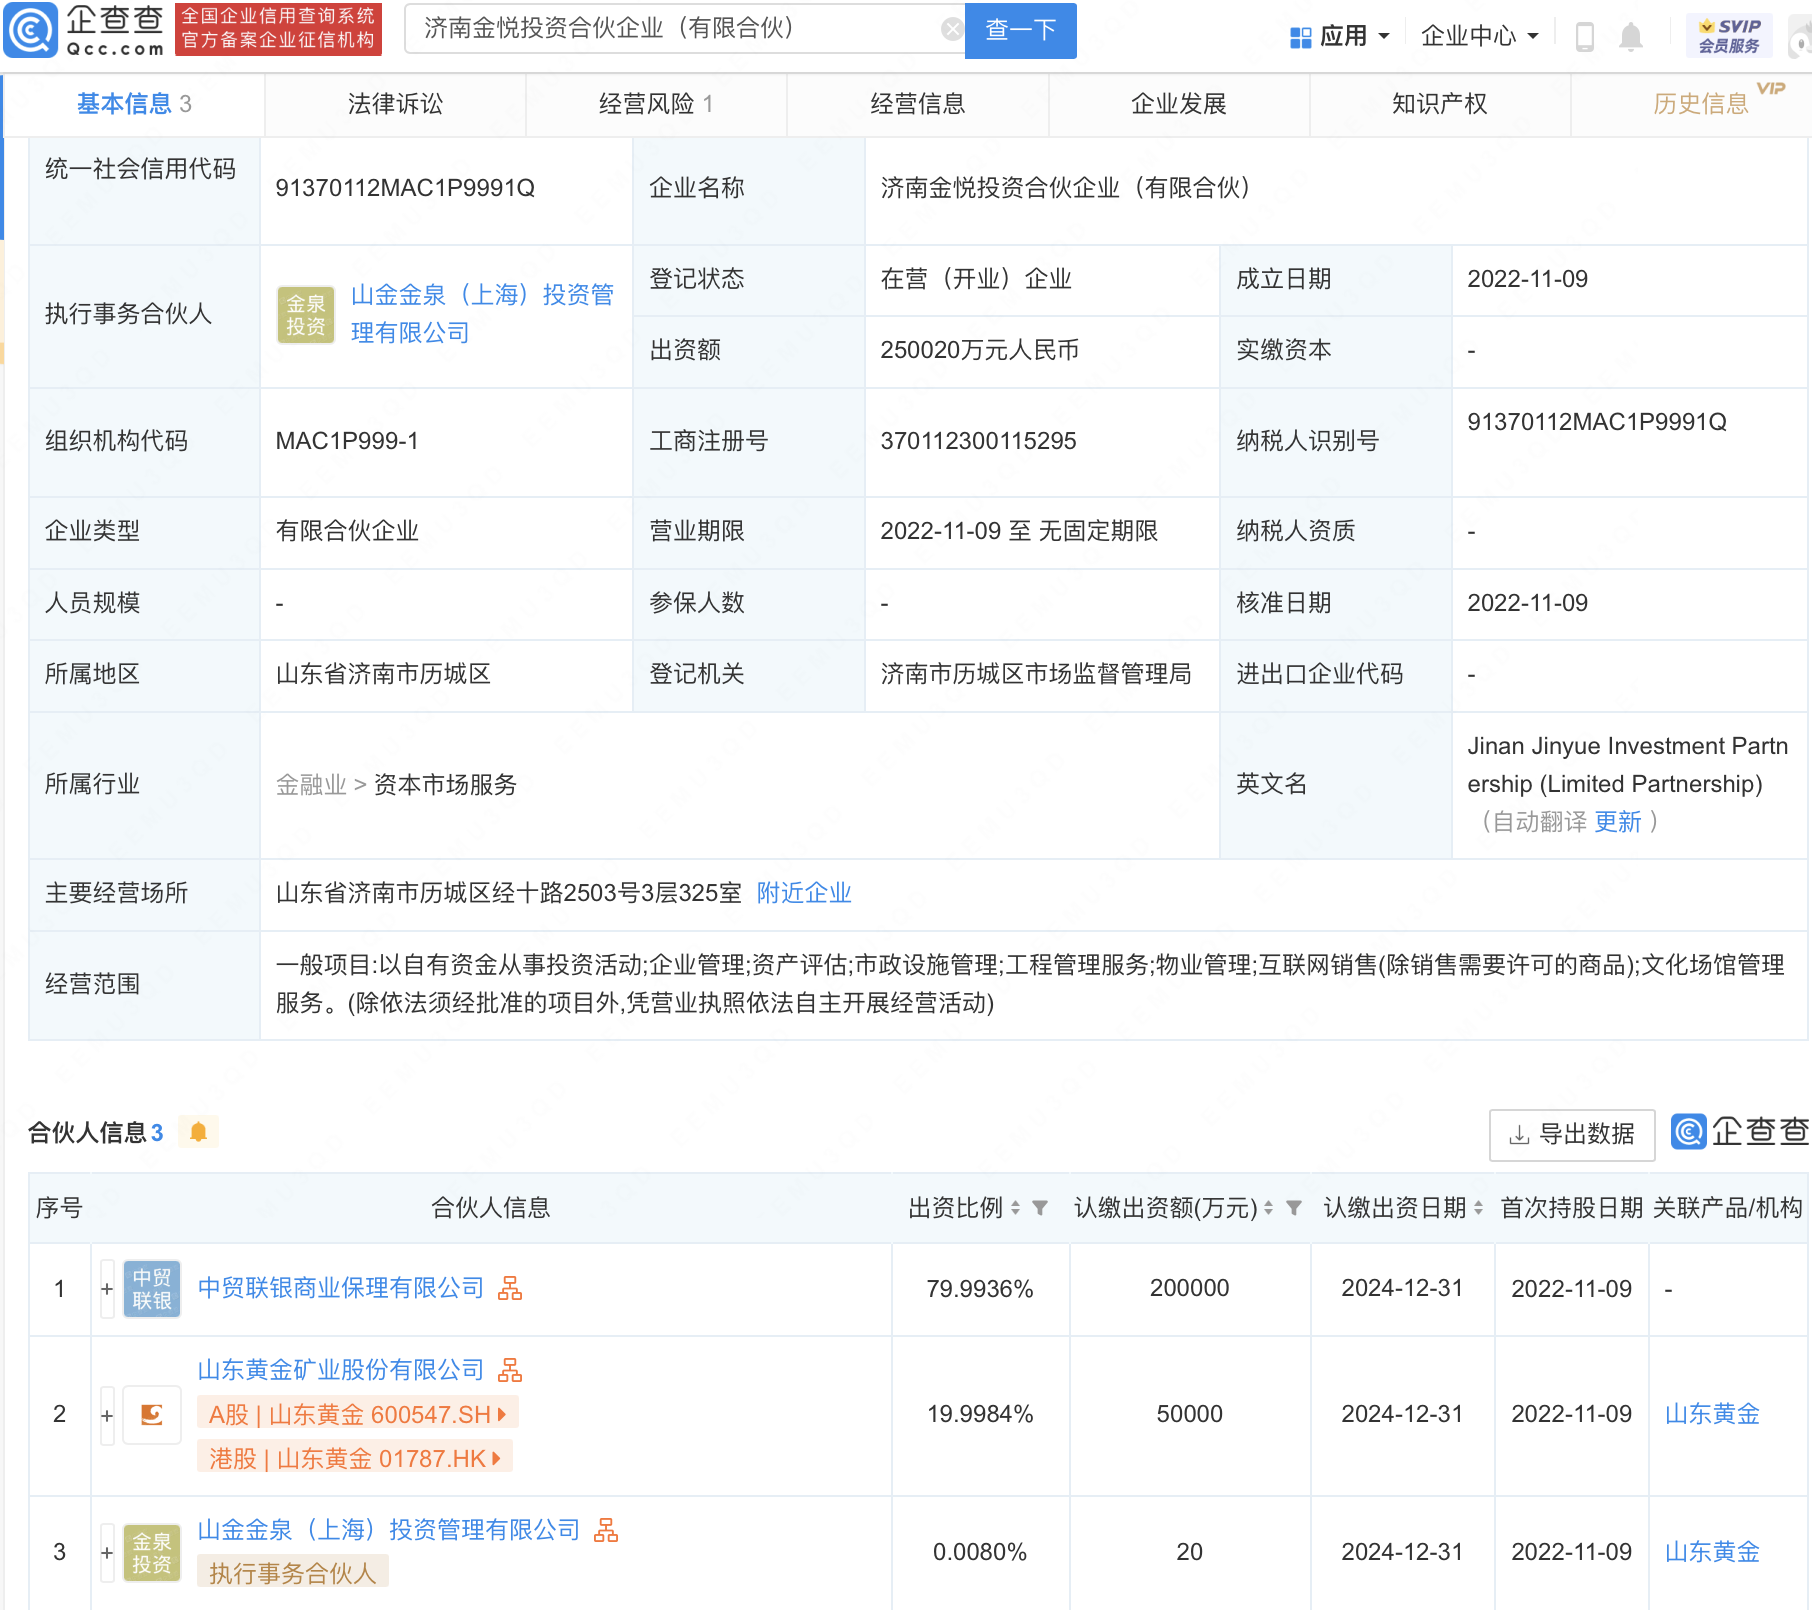Image resolution: width=1812 pixels, height=1610 pixels.
Task: Click 山东黄金矿业 company logo in row 2
Action: (152, 1415)
